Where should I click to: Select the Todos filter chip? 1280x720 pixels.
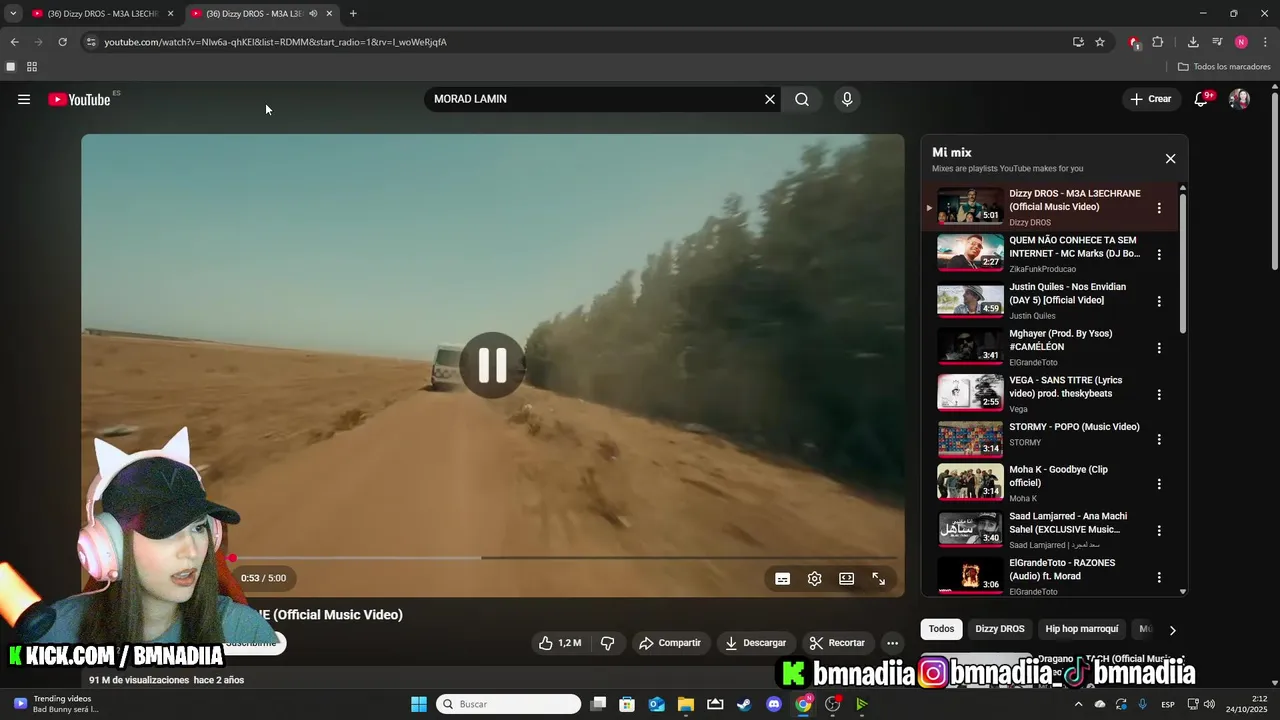[941, 629]
